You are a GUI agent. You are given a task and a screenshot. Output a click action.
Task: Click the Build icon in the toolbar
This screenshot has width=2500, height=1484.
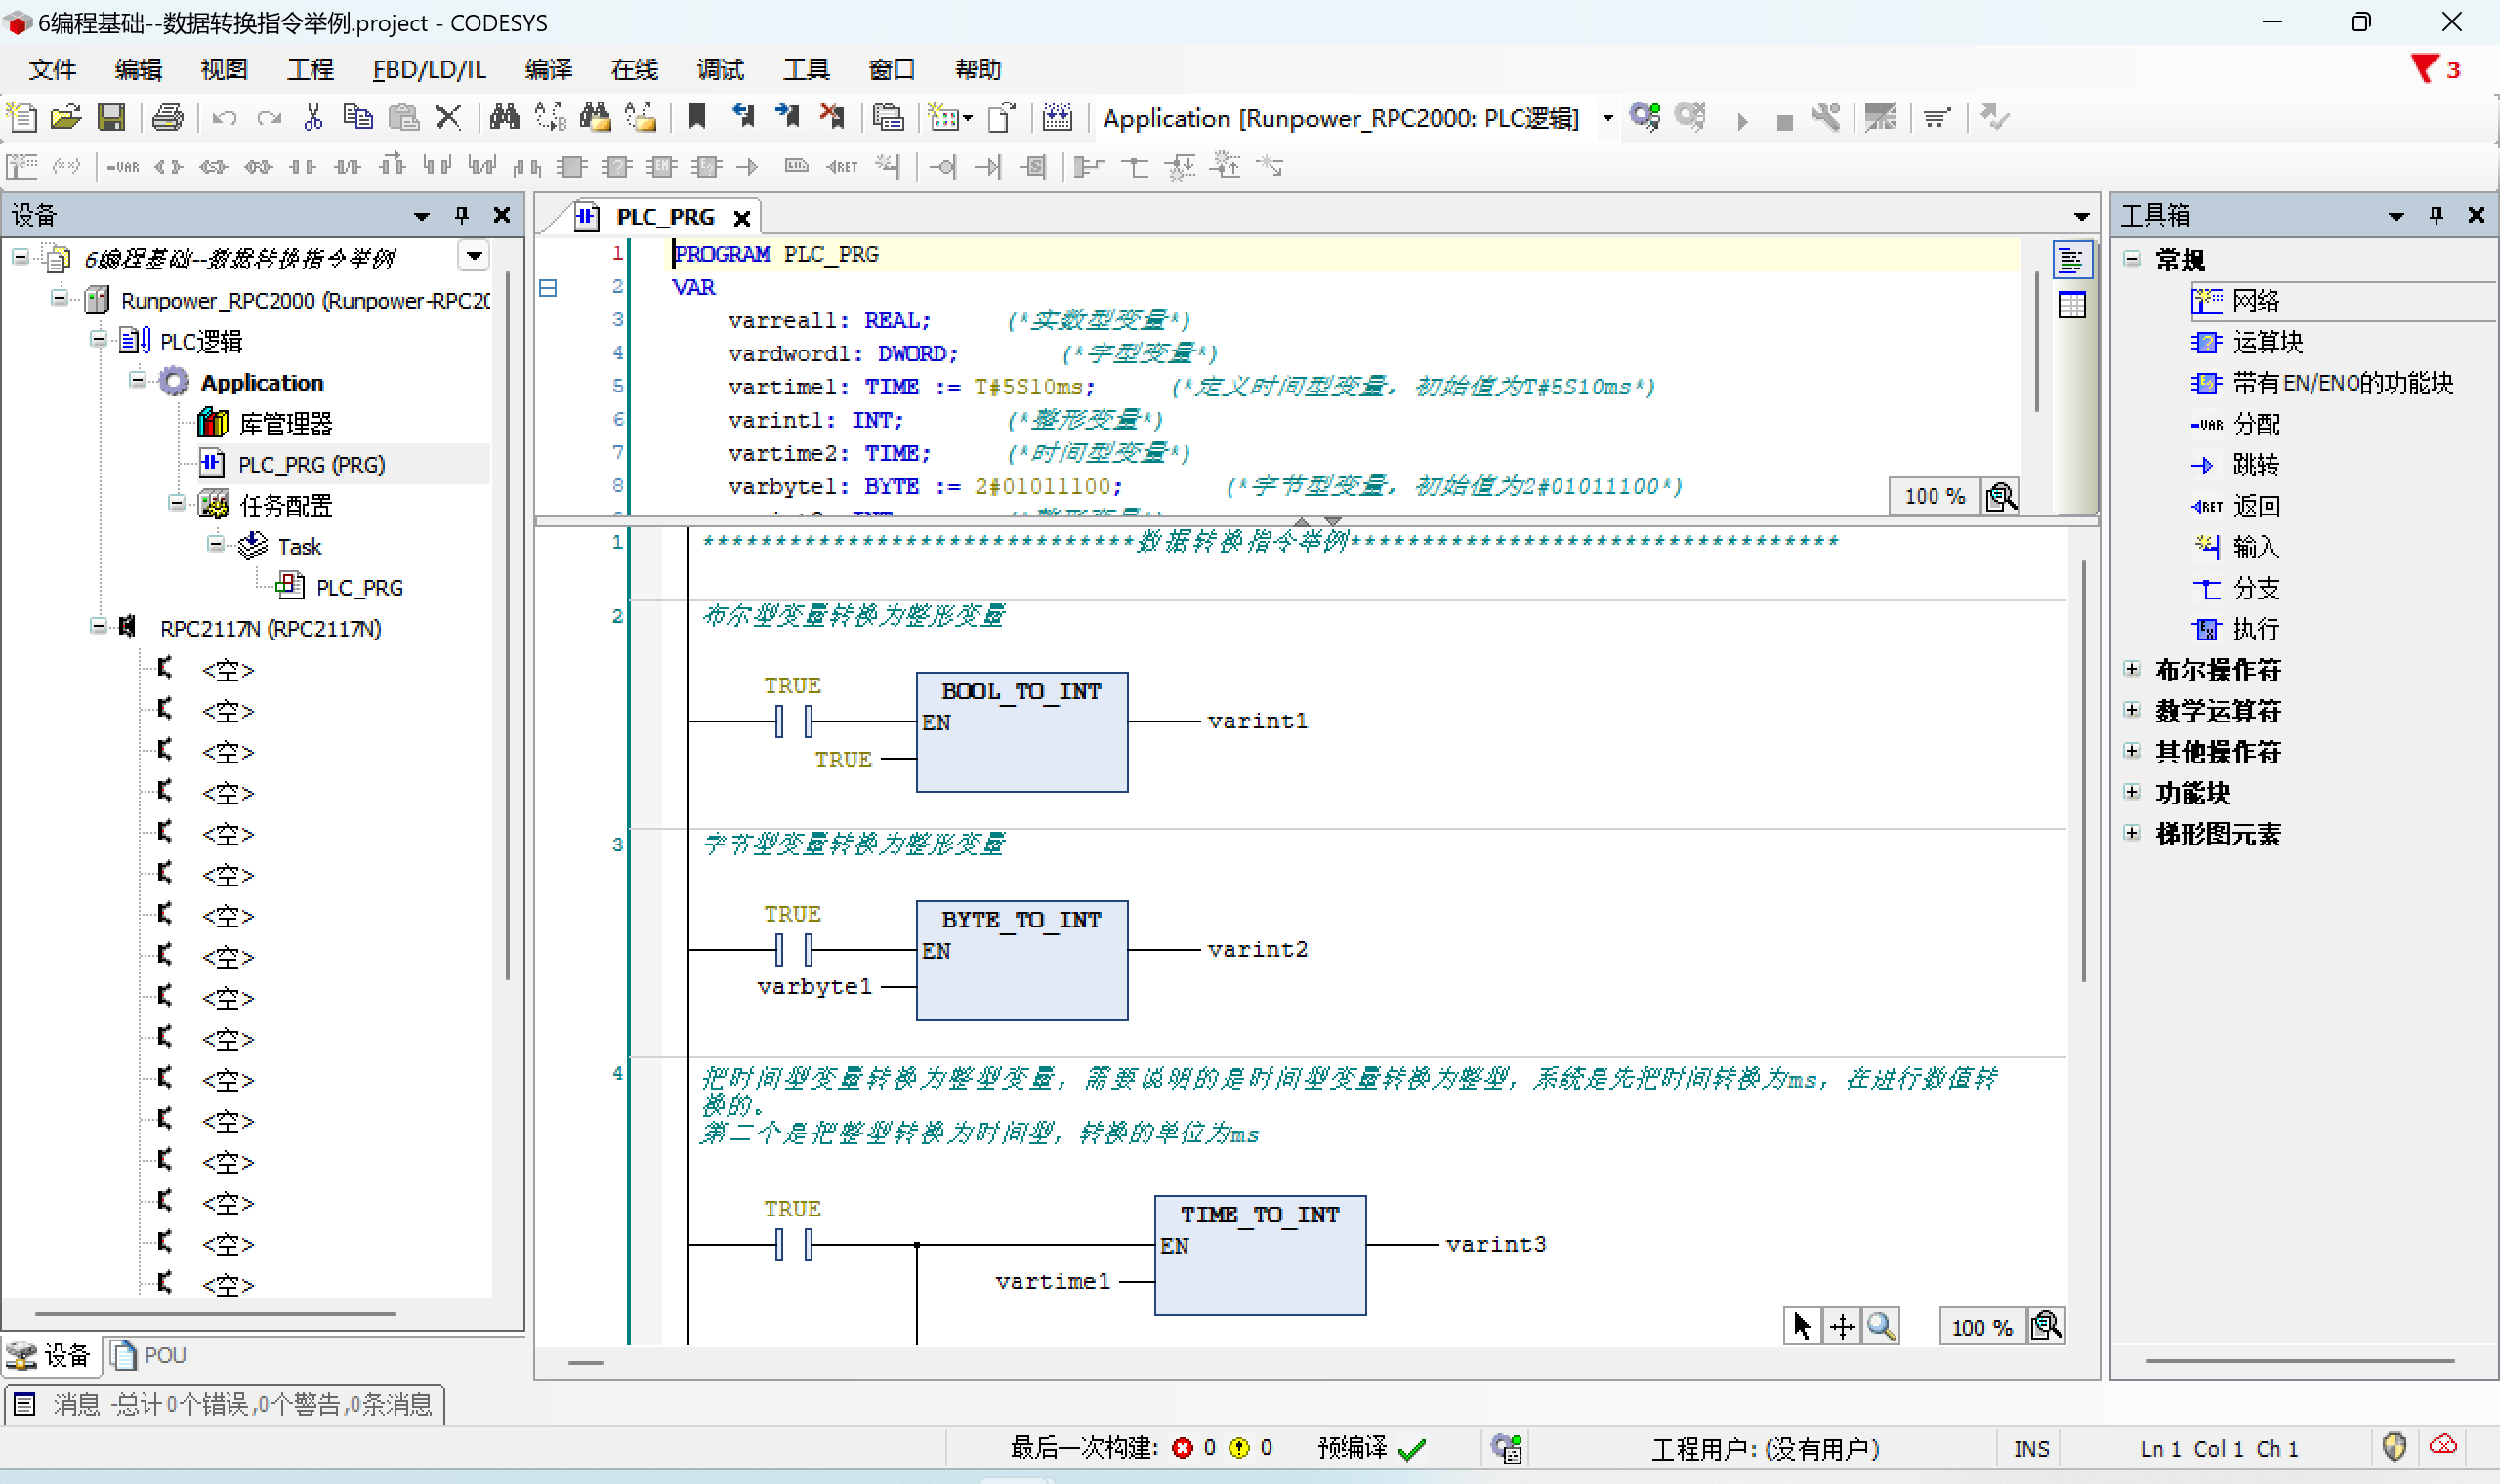coord(1058,118)
